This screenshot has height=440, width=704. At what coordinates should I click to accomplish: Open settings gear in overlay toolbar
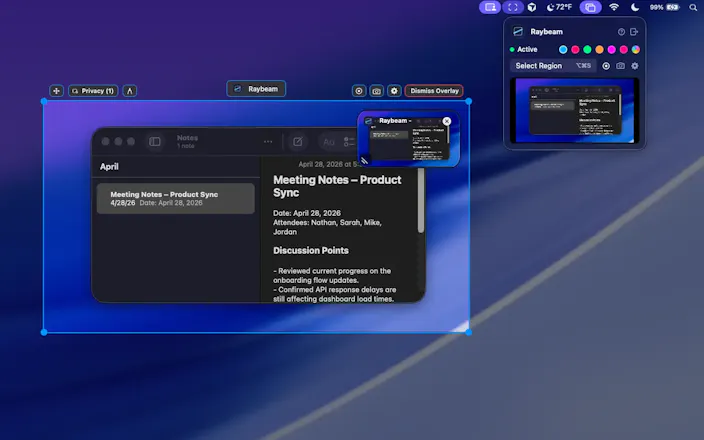coord(394,91)
